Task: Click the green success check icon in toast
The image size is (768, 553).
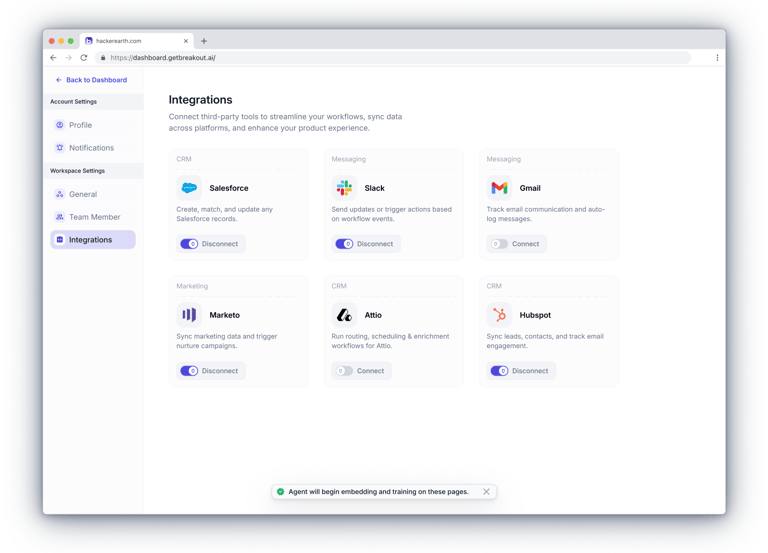Action: 281,492
